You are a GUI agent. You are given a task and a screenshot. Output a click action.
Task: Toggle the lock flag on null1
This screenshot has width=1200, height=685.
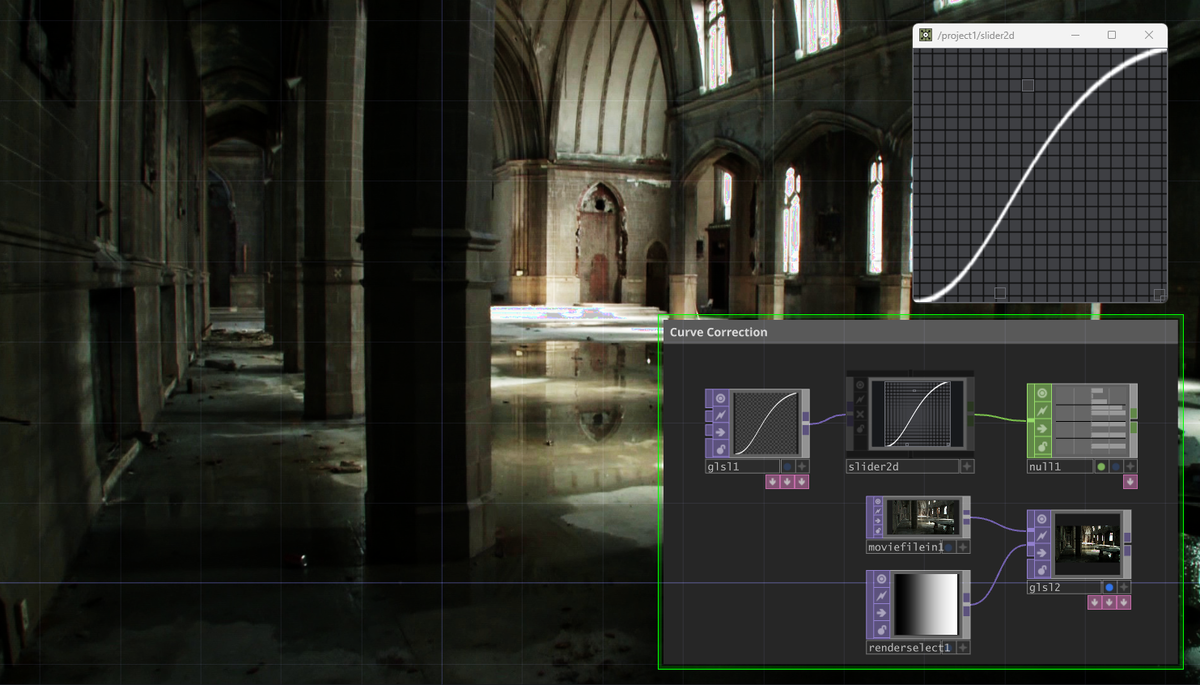1042,445
